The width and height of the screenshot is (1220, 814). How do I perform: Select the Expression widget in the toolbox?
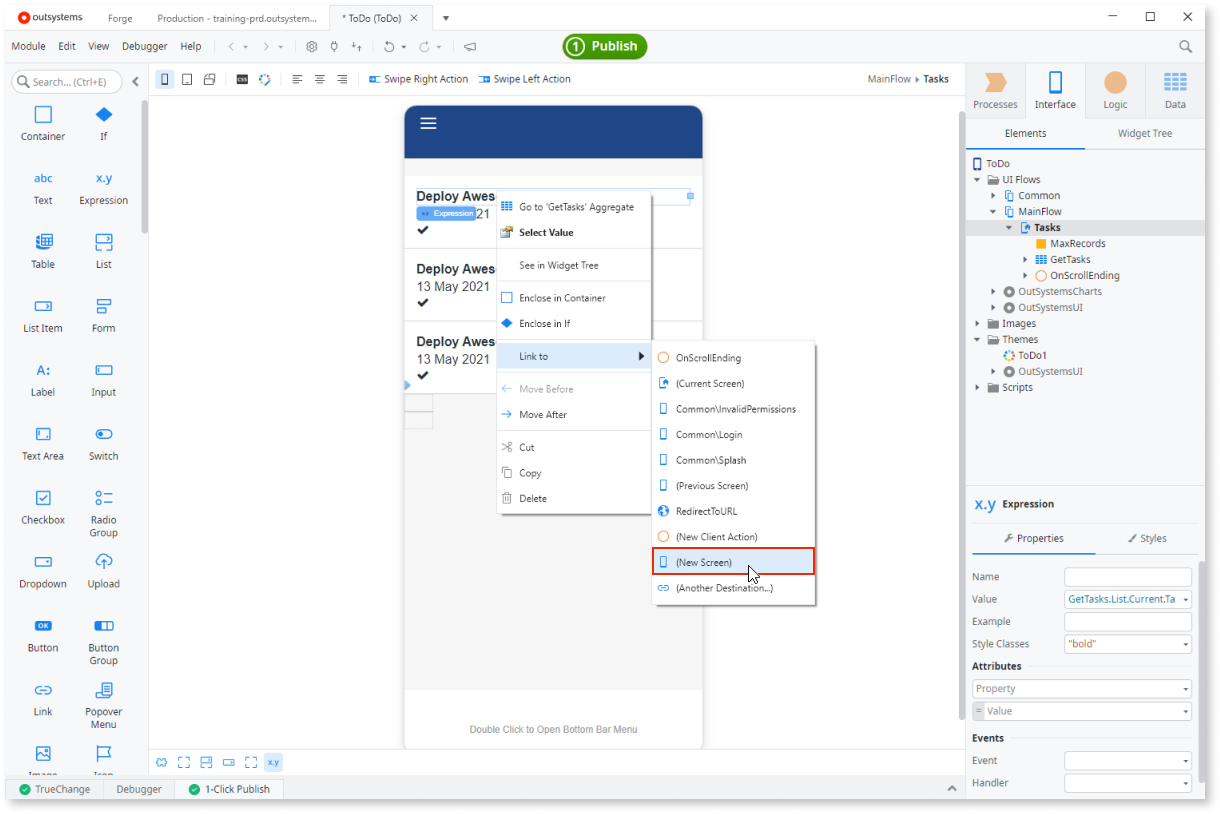103,186
